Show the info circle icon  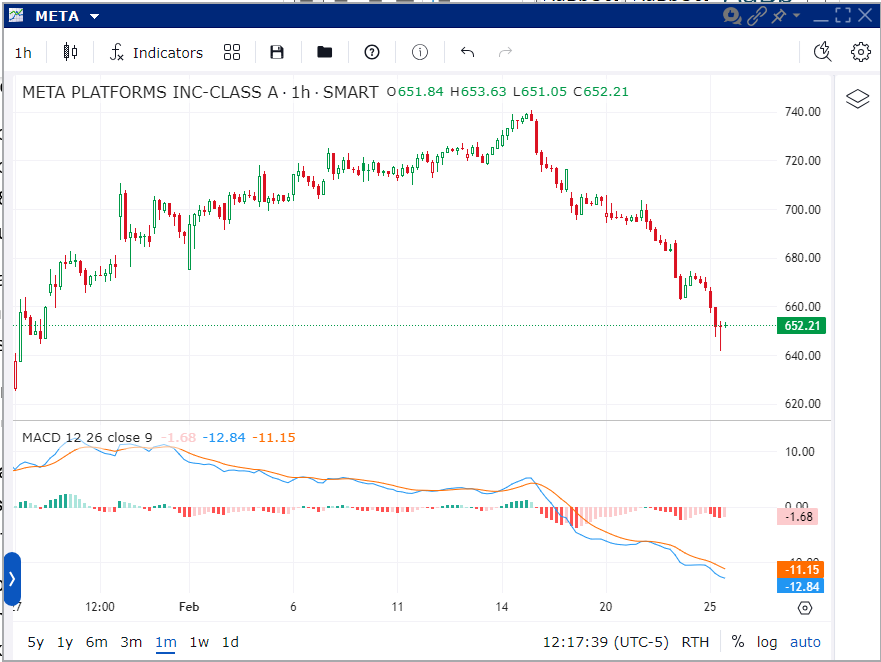[420, 52]
